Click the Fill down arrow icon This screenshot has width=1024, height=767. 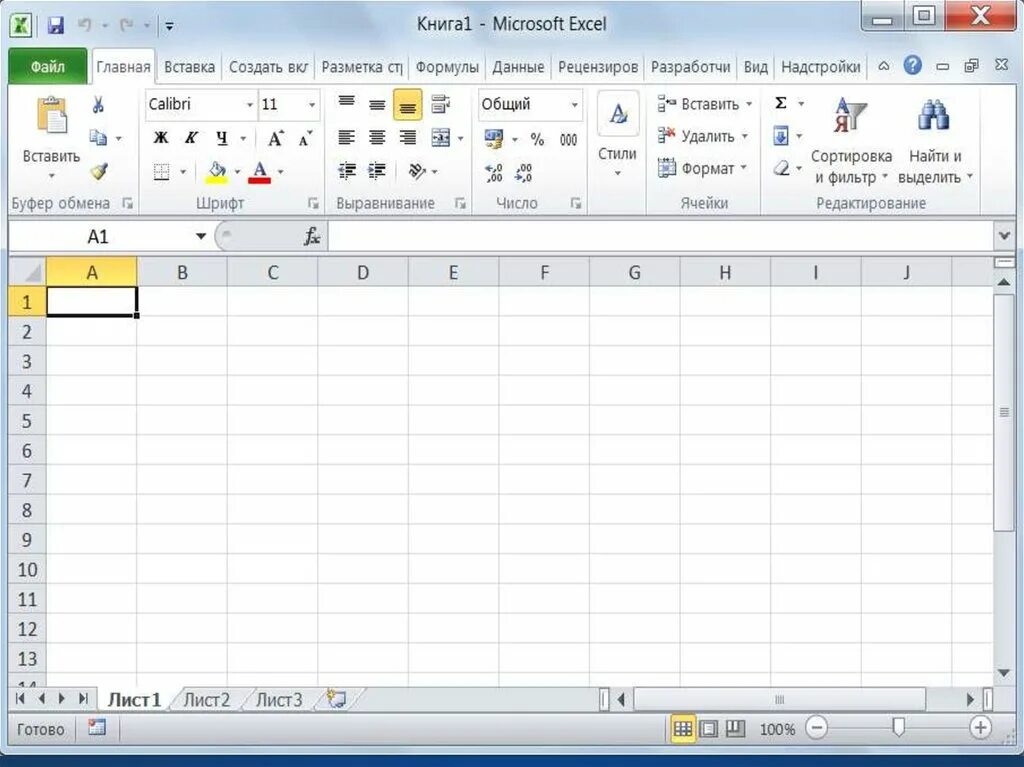tap(781, 136)
